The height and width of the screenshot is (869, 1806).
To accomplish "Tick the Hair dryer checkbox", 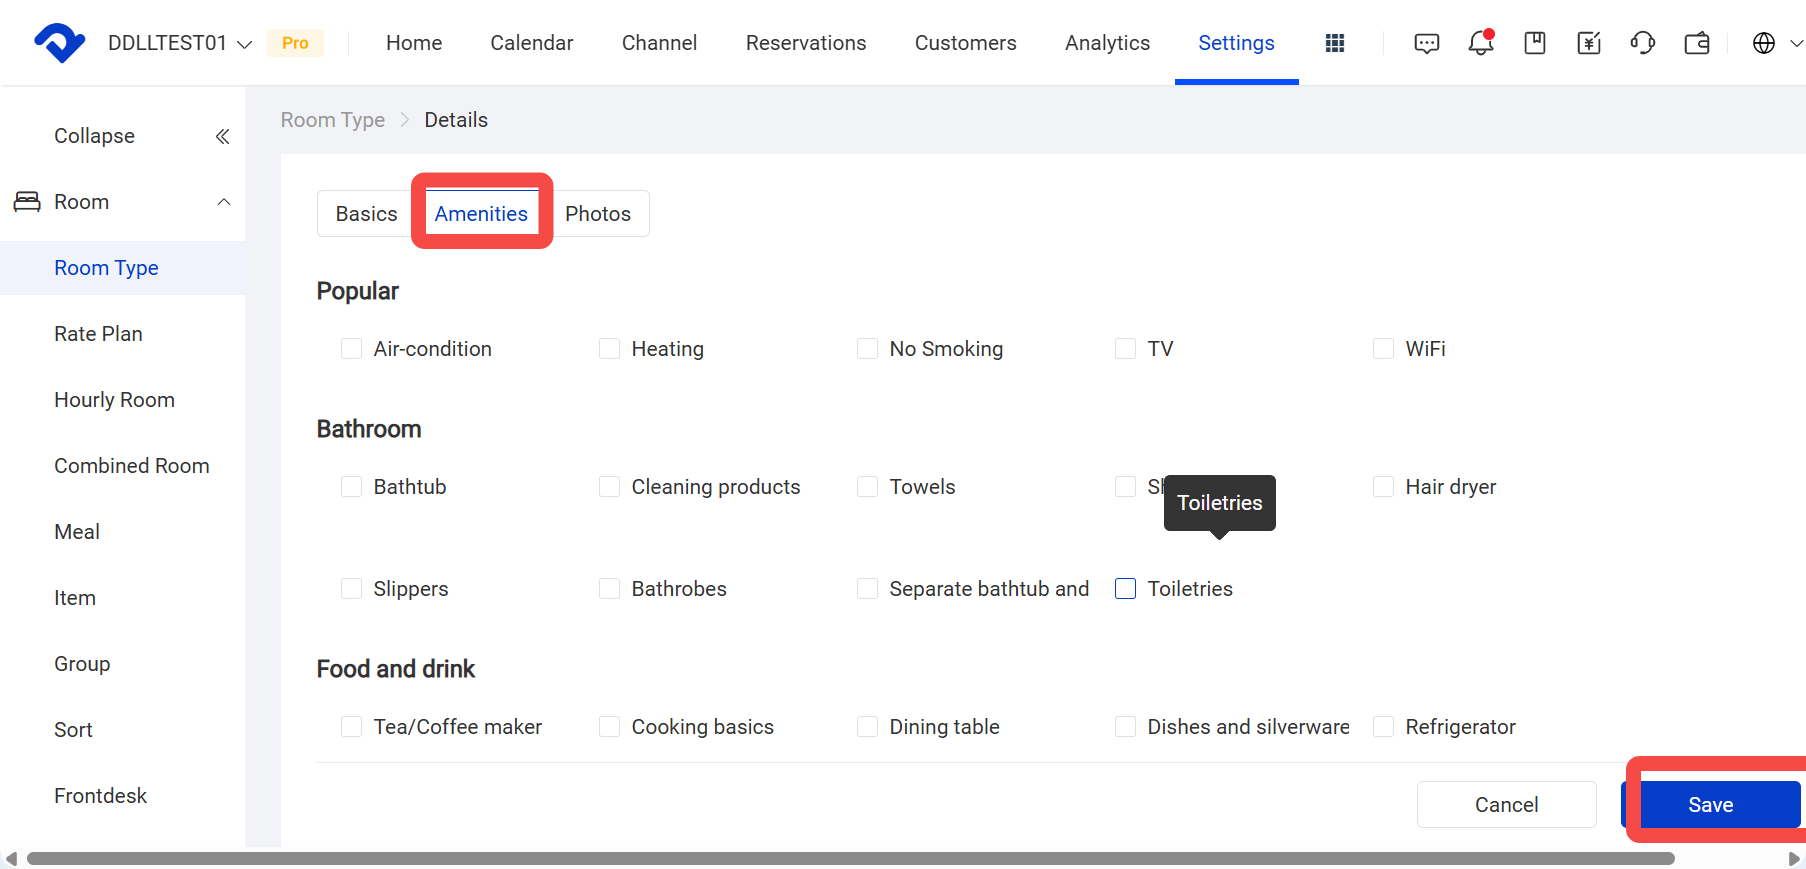I will pos(1383,487).
